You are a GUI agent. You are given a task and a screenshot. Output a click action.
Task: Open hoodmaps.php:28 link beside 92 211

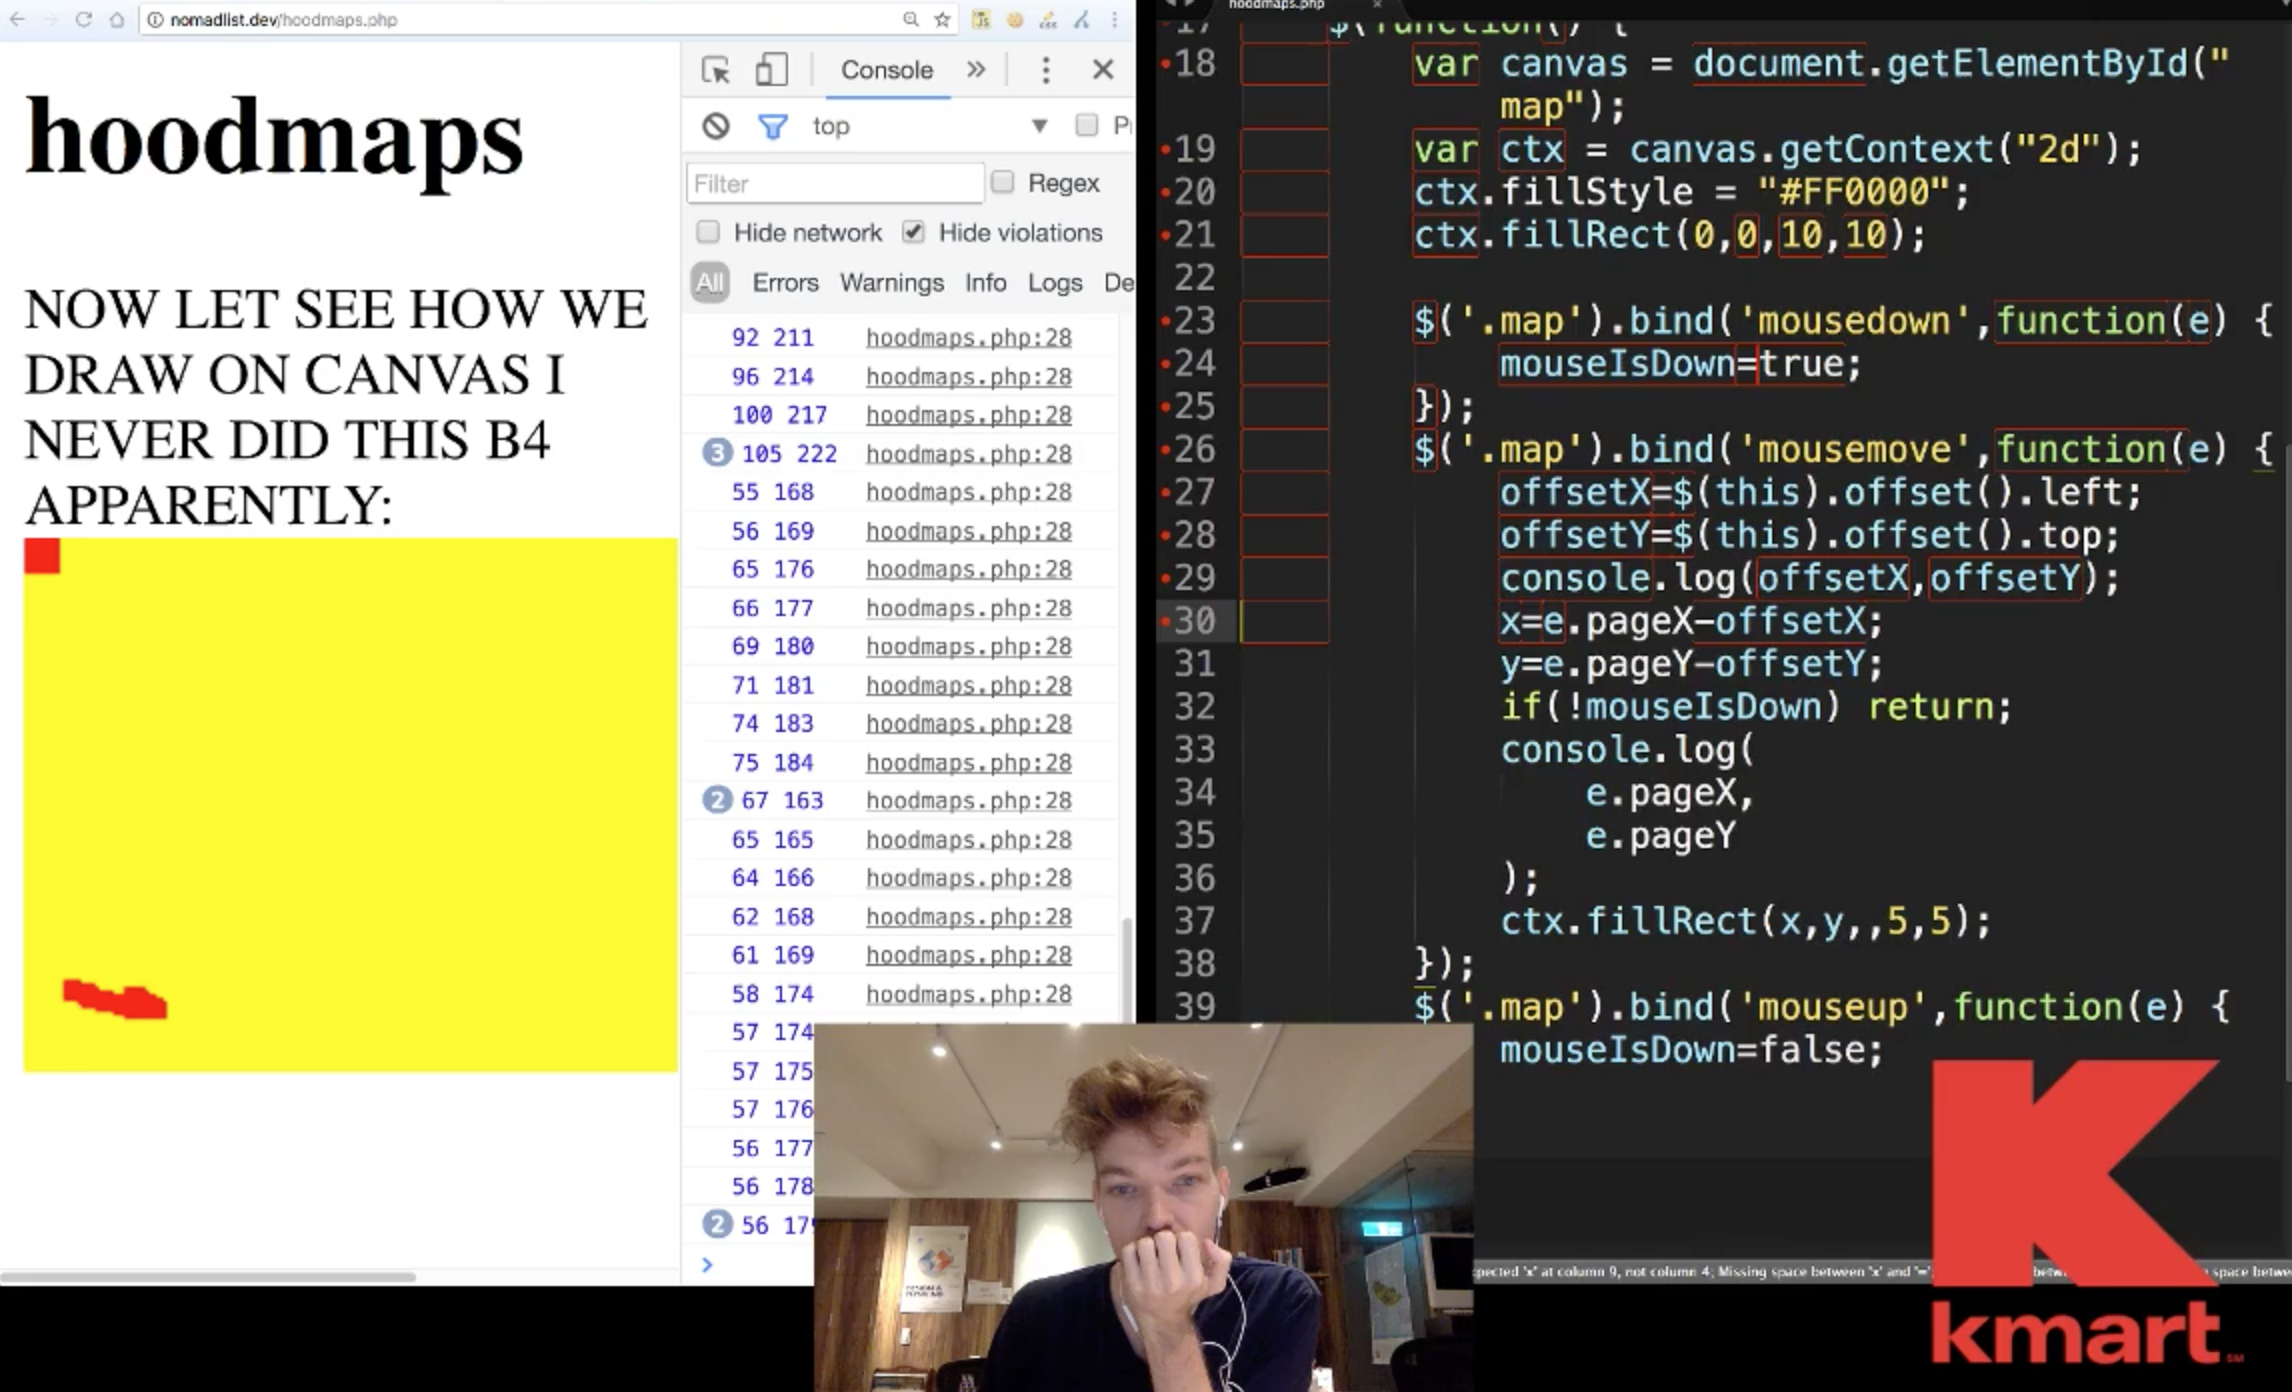(968, 338)
